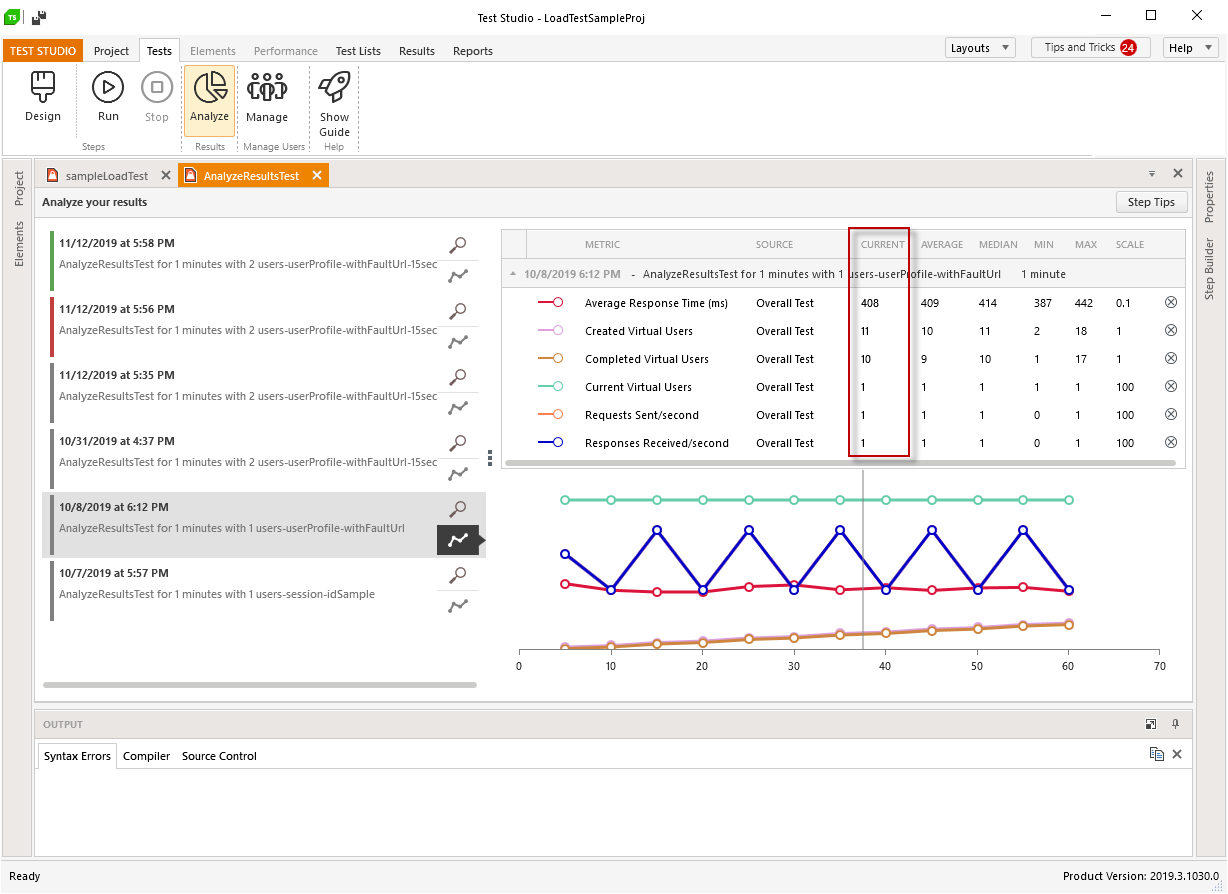Run the load test

(108, 97)
